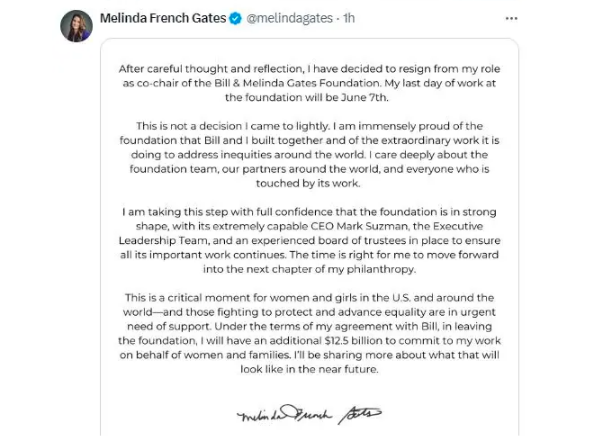Open the three-dot more options menu
590x438 pixels.
click(x=511, y=18)
